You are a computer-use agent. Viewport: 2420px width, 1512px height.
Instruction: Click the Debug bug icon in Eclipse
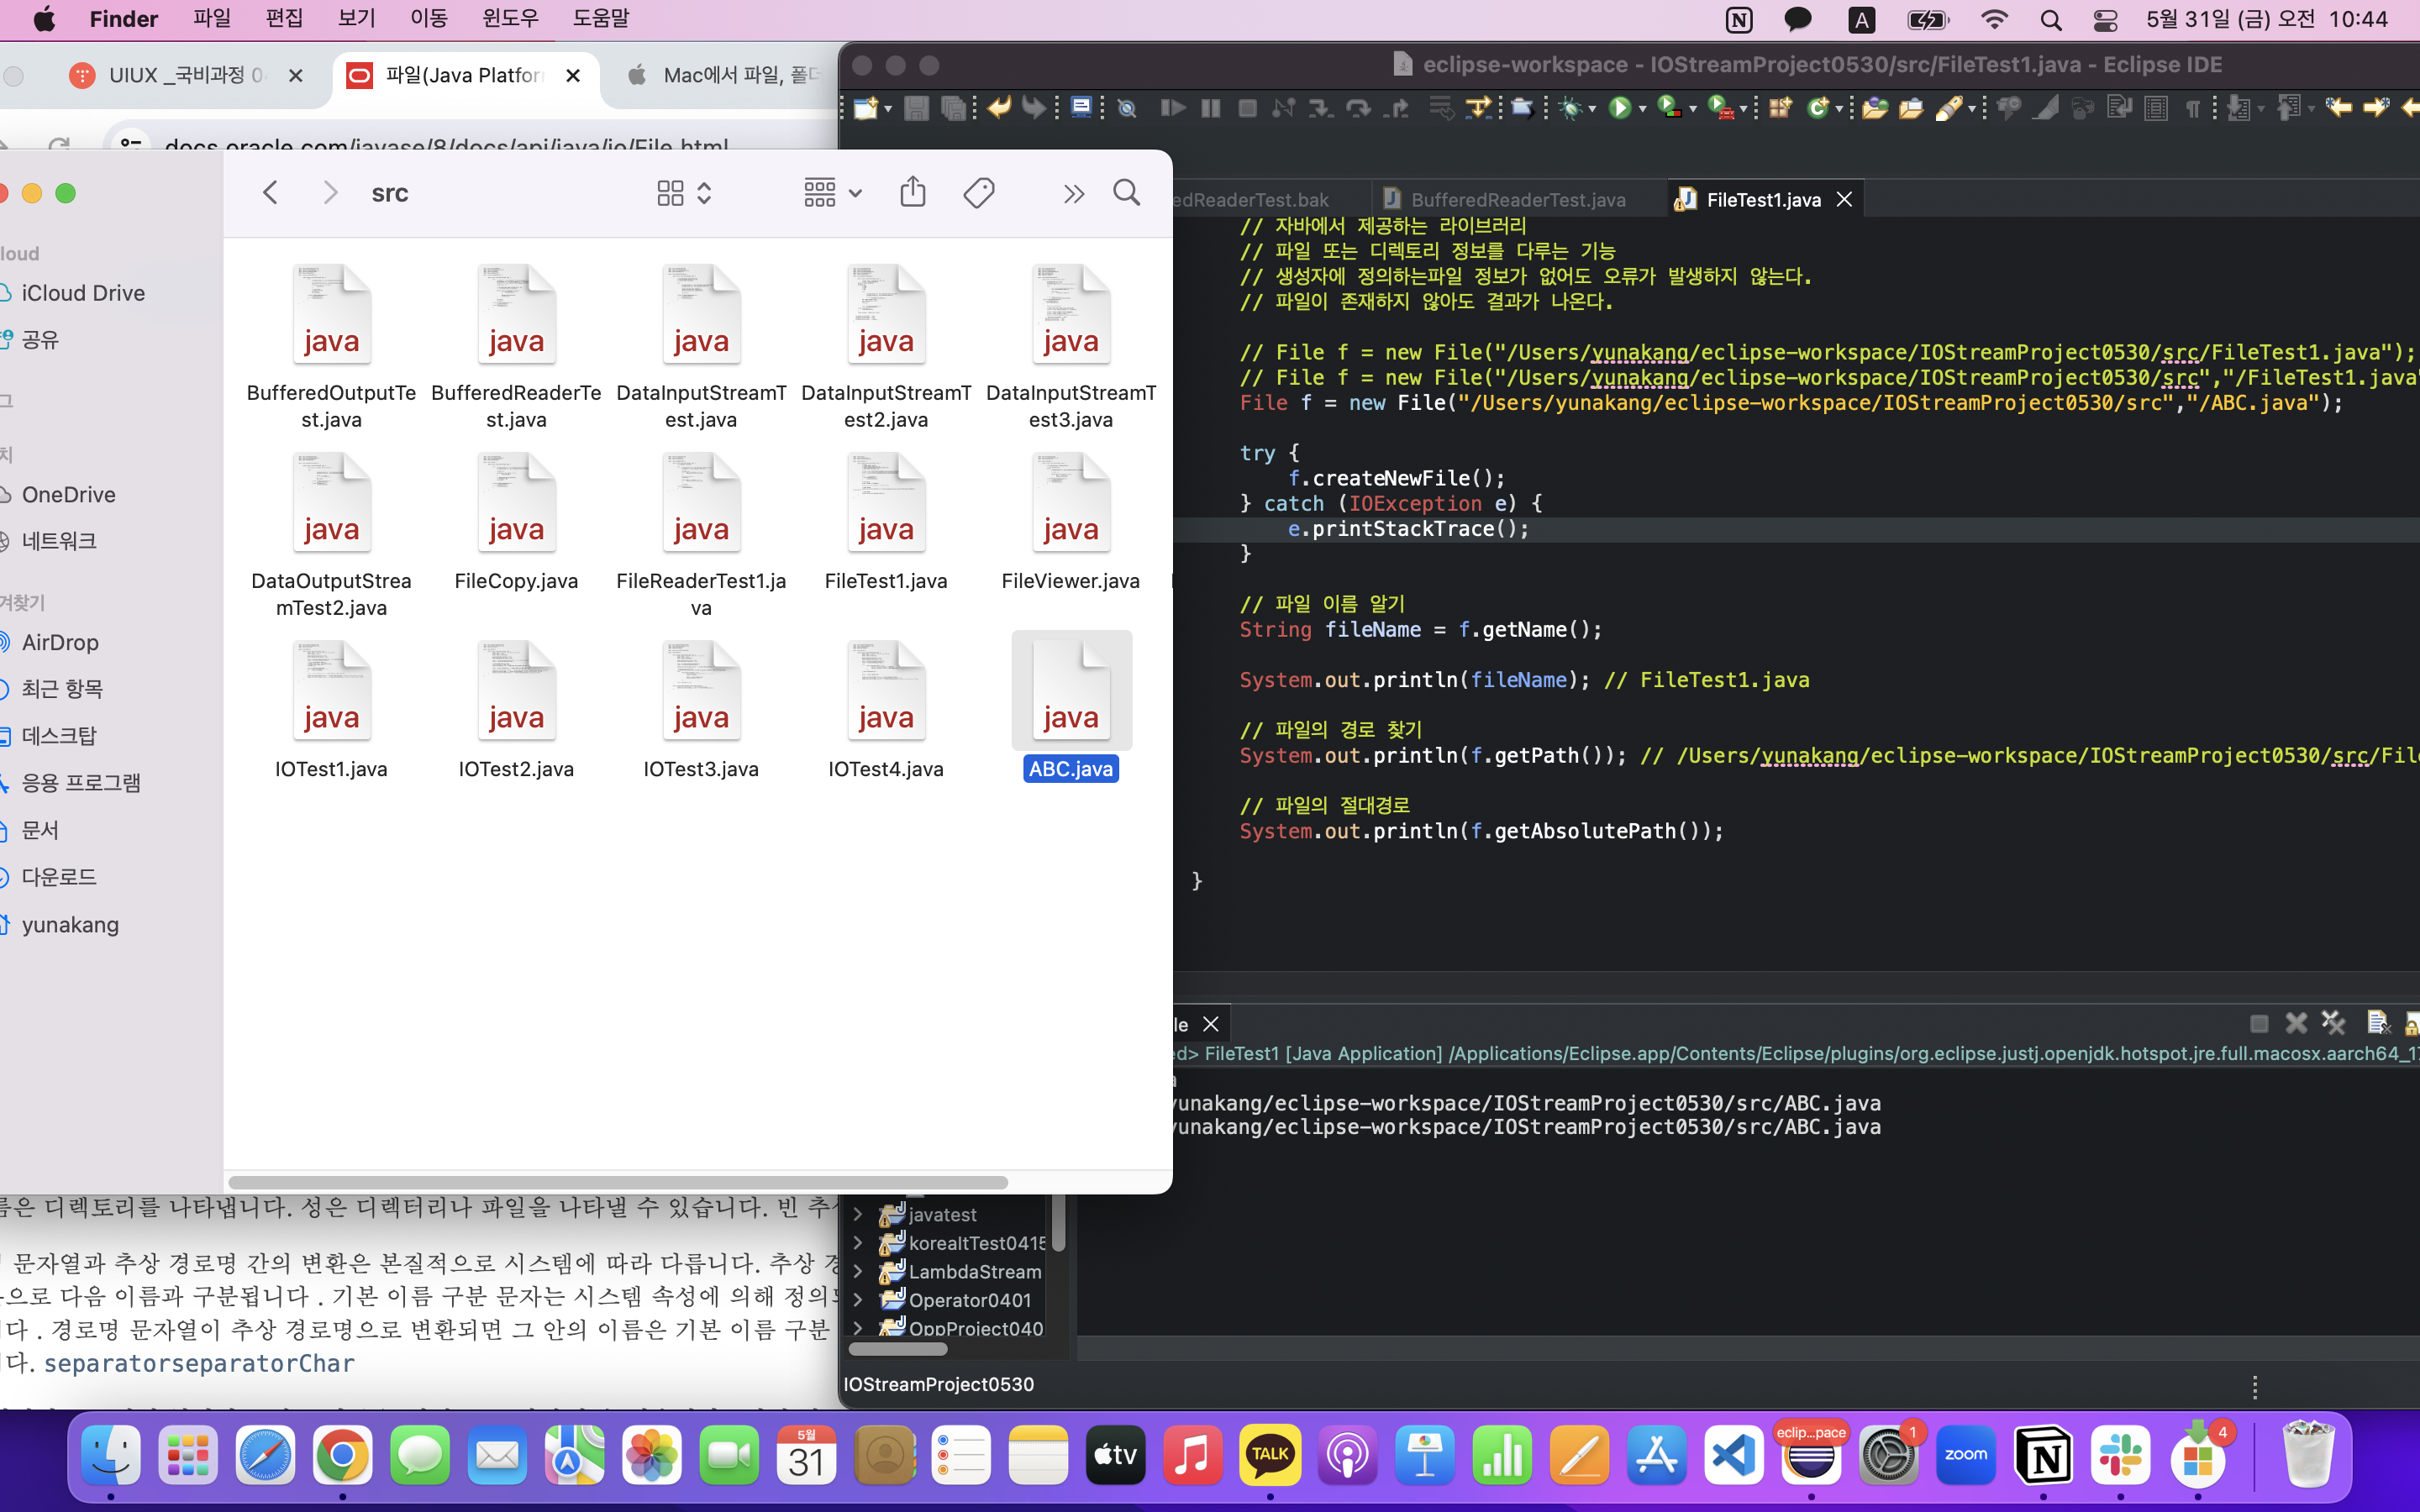[1571, 108]
